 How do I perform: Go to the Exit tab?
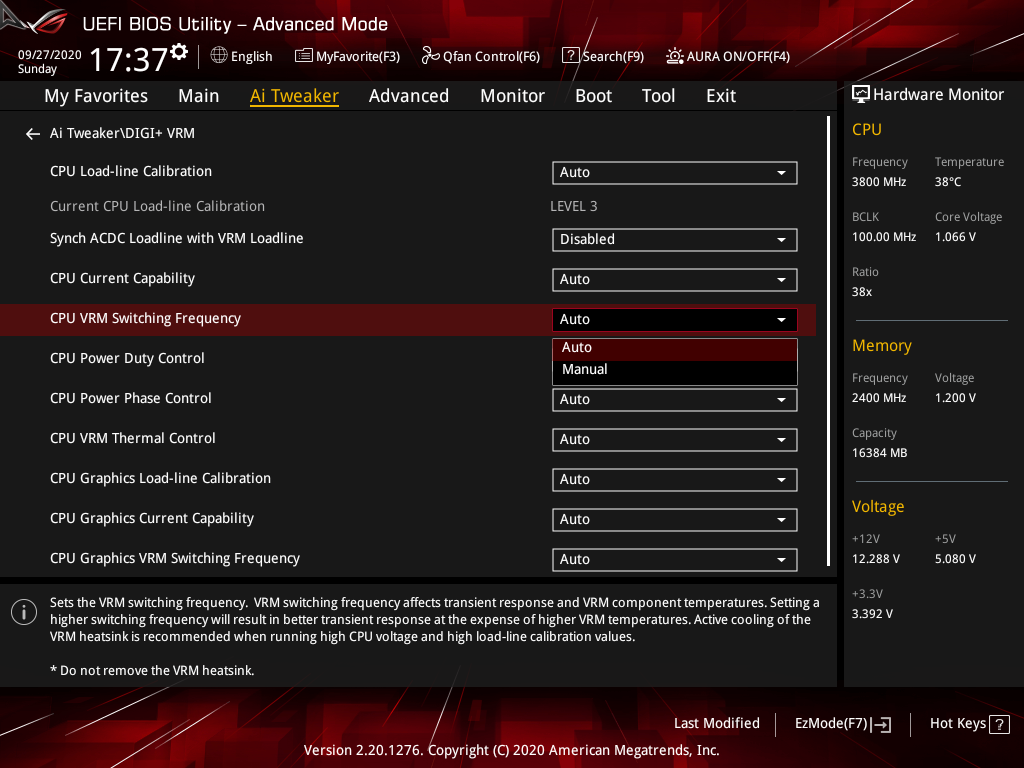click(721, 96)
